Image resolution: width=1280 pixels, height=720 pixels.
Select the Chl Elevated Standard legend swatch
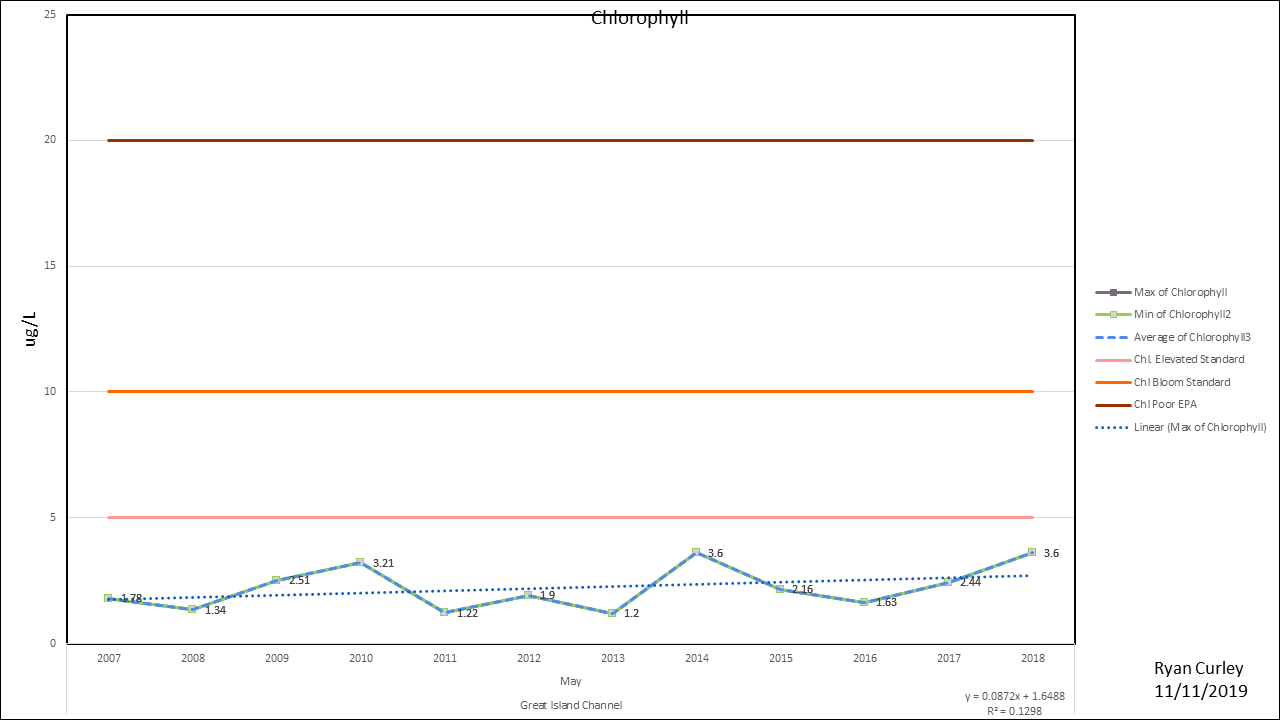coord(1112,360)
